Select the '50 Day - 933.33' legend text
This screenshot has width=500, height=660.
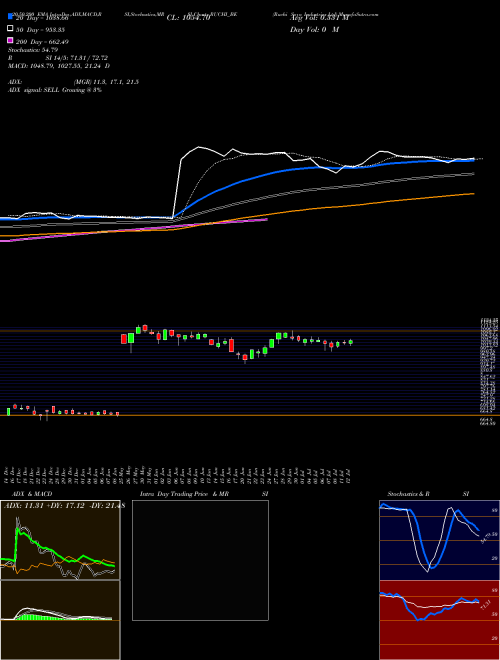point(41,30)
